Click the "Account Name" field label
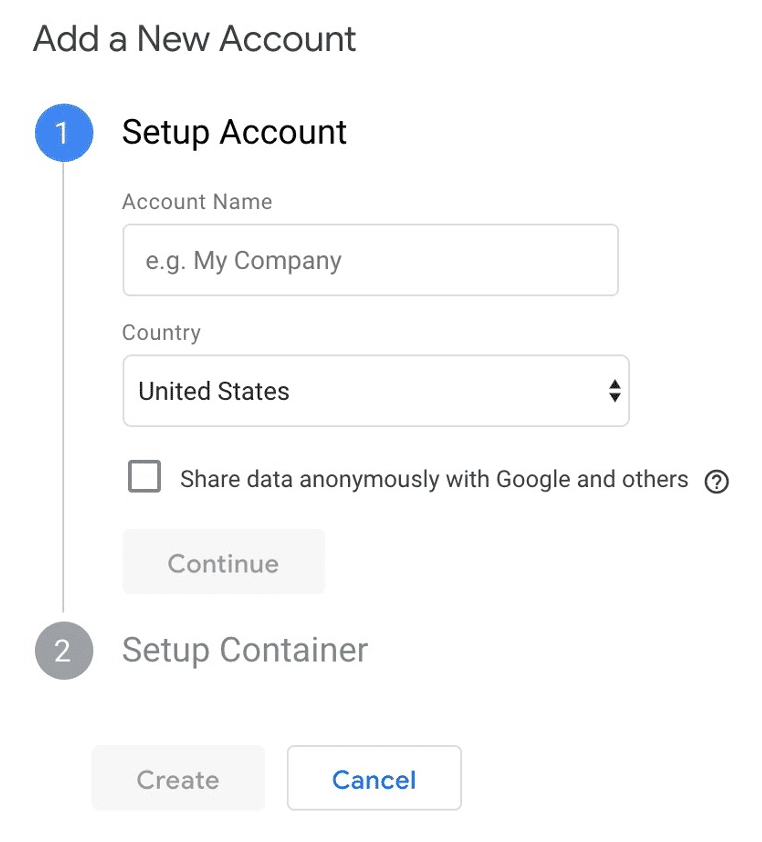The image size is (762, 842). (197, 202)
